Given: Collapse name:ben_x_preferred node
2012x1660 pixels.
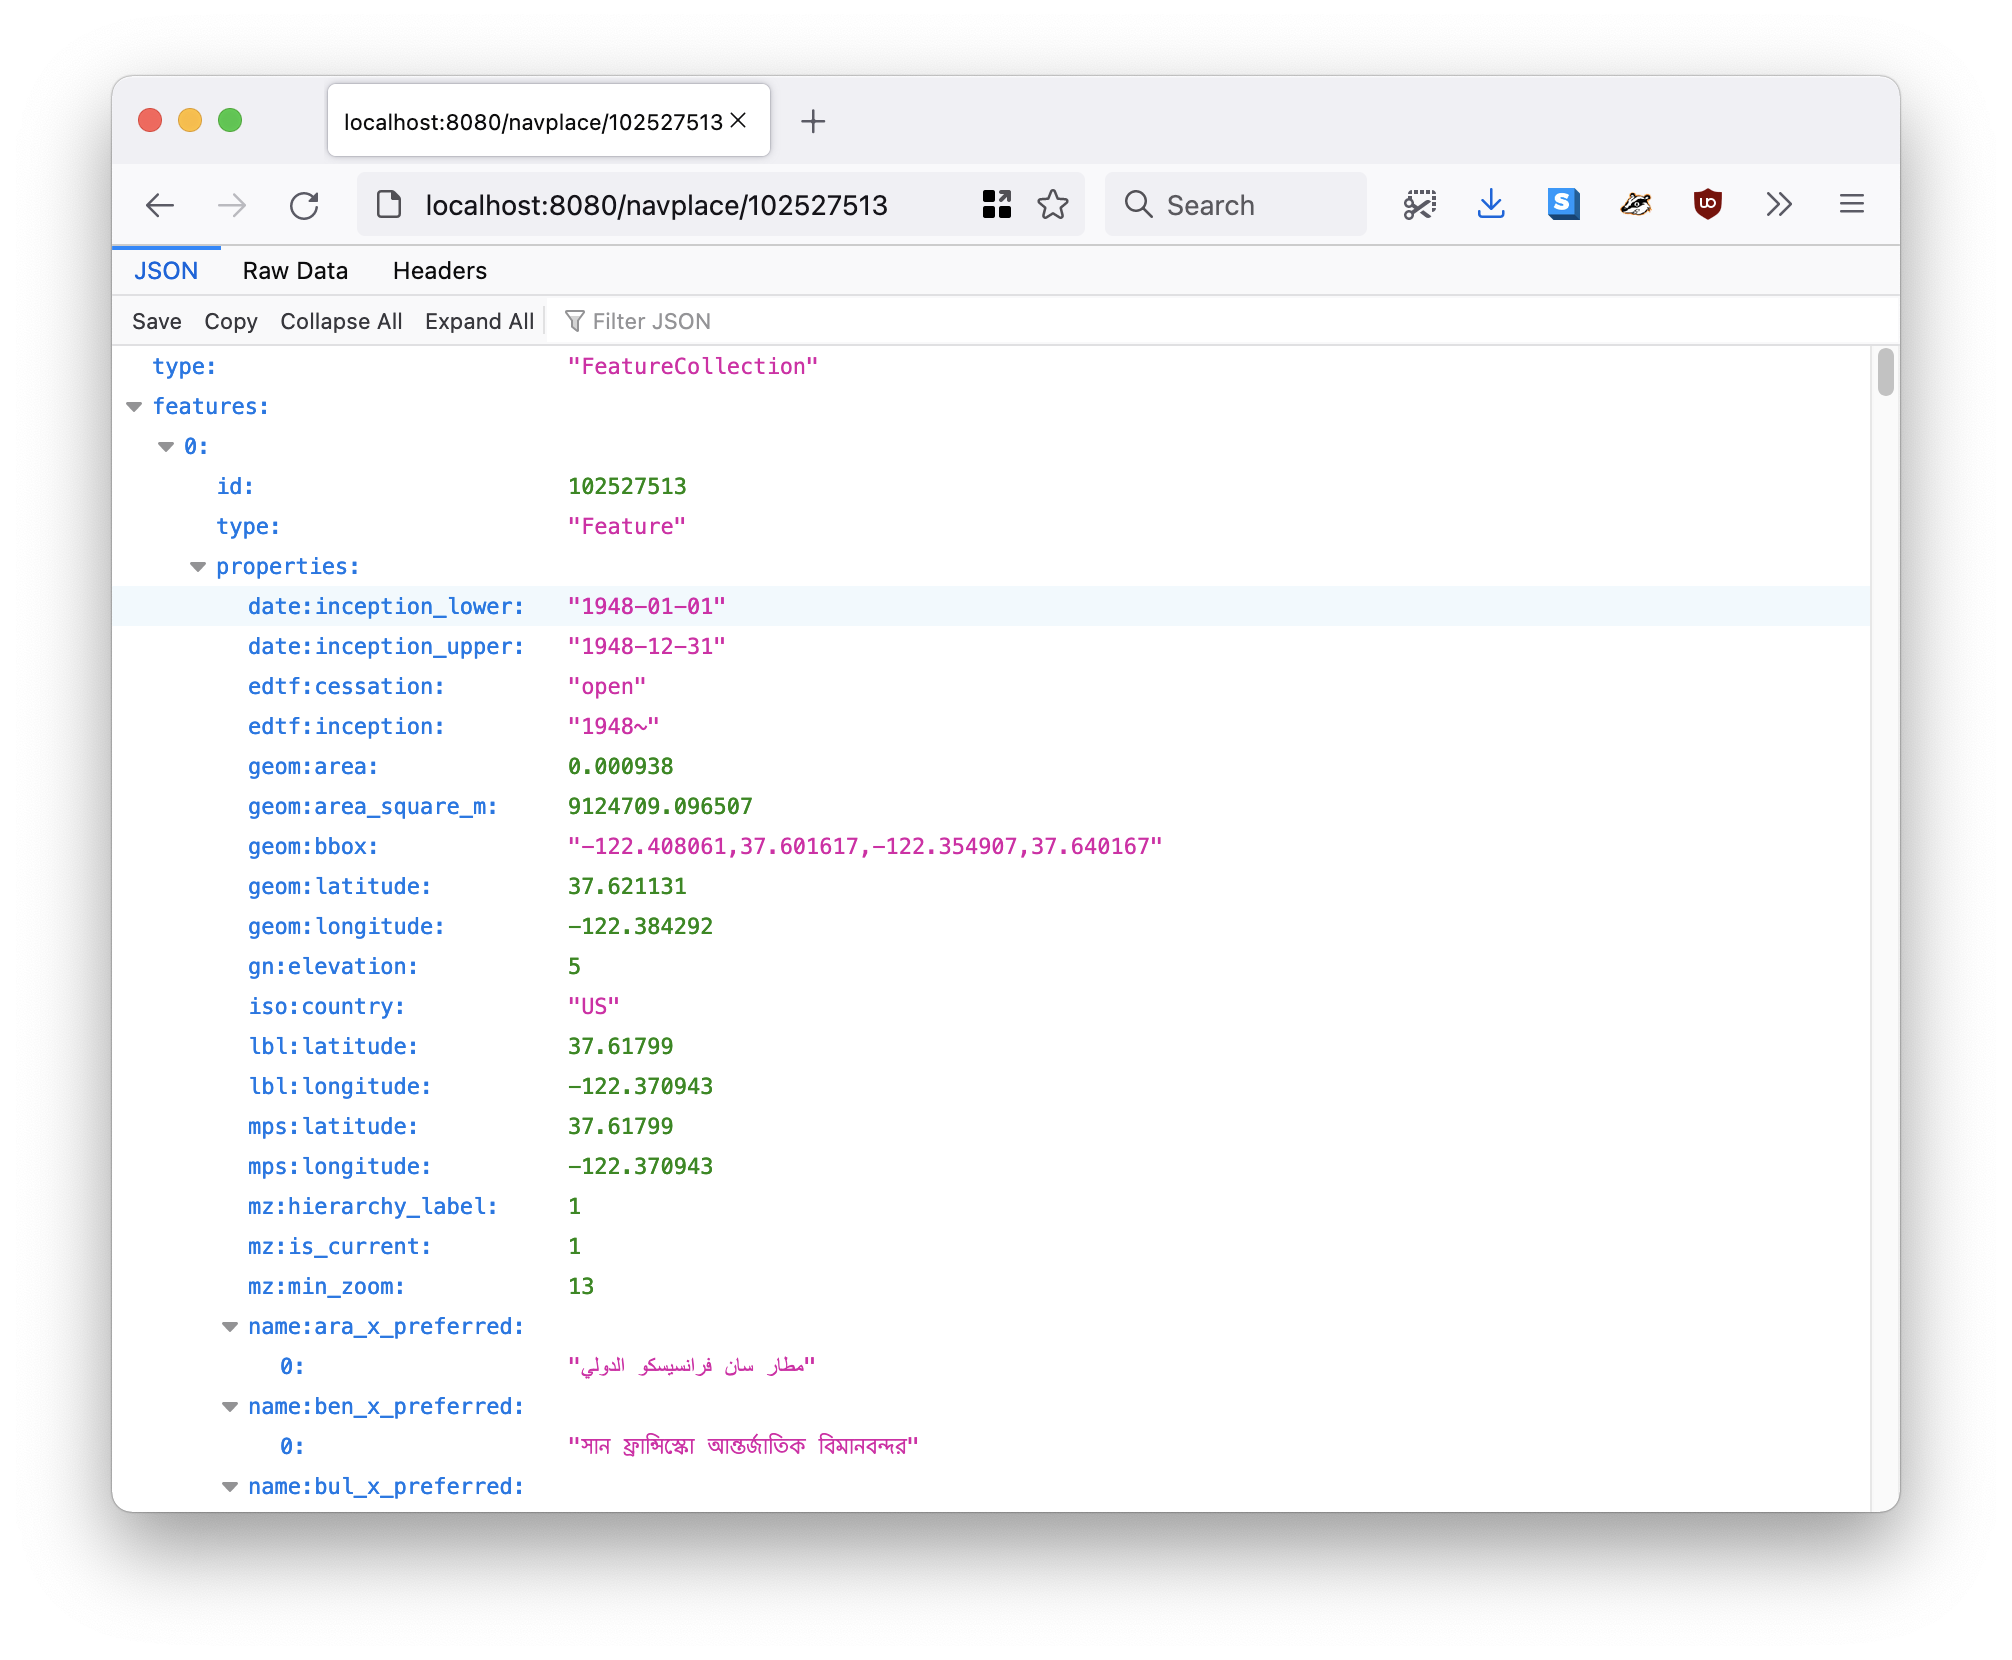Looking at the screenshot, I should click(x=230, y=1407).
